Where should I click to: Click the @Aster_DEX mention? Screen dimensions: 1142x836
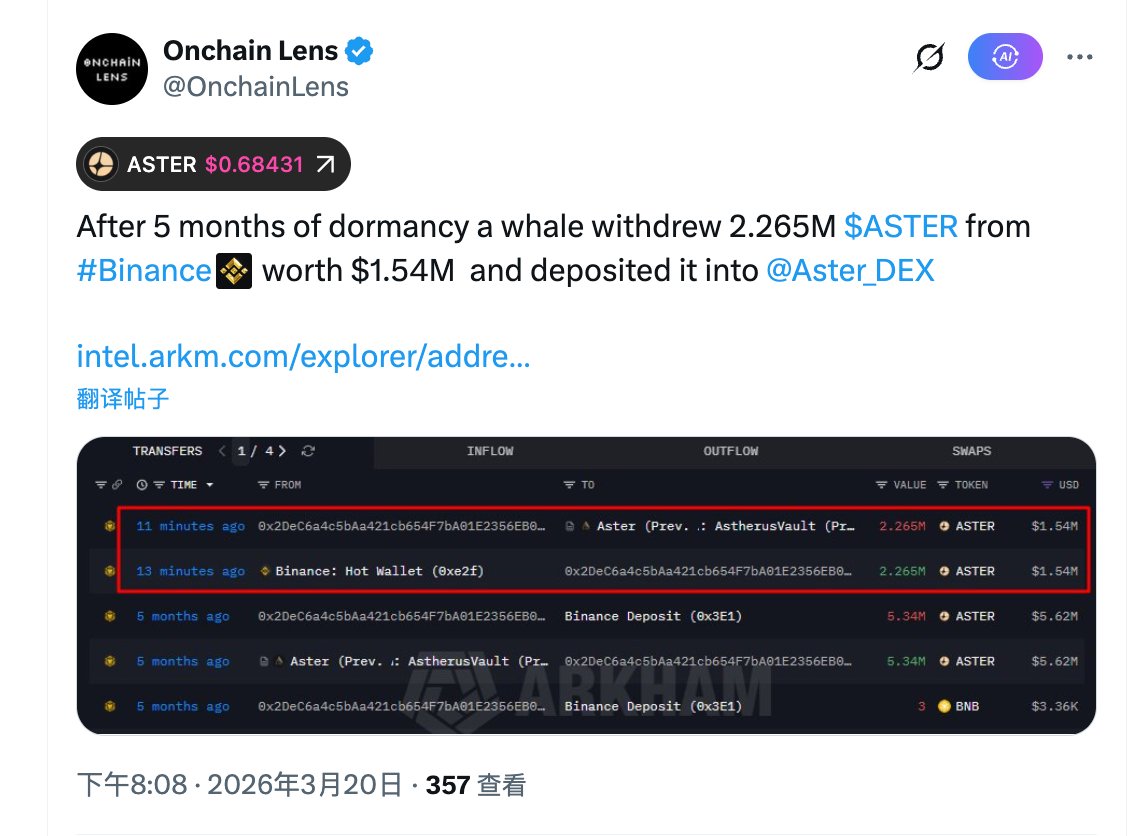click(x=850, y=271)
